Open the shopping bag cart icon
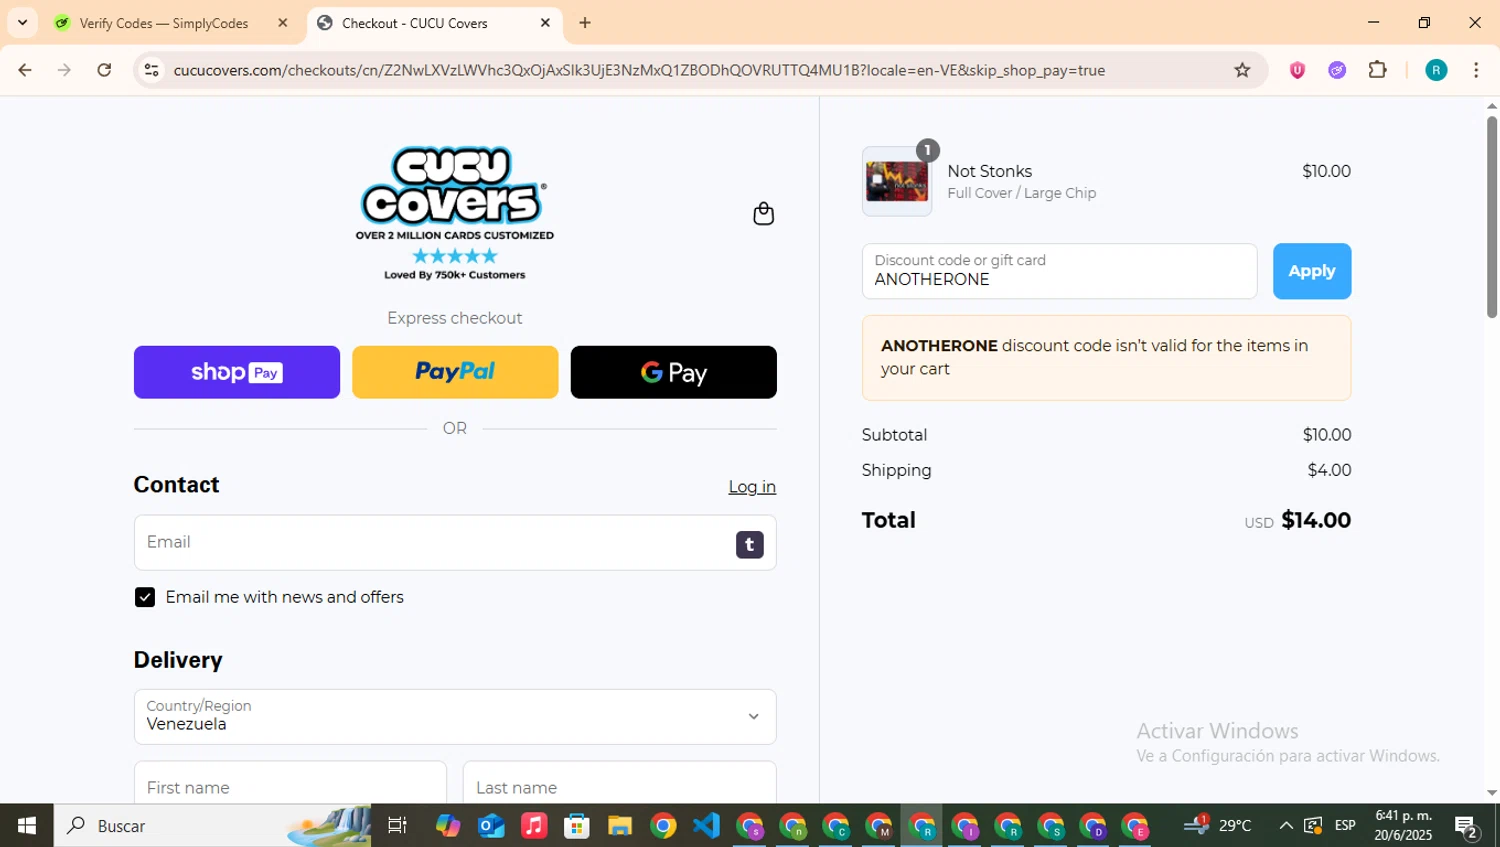The width and height of the screenshot is (1500, 847). coord(763,213)
